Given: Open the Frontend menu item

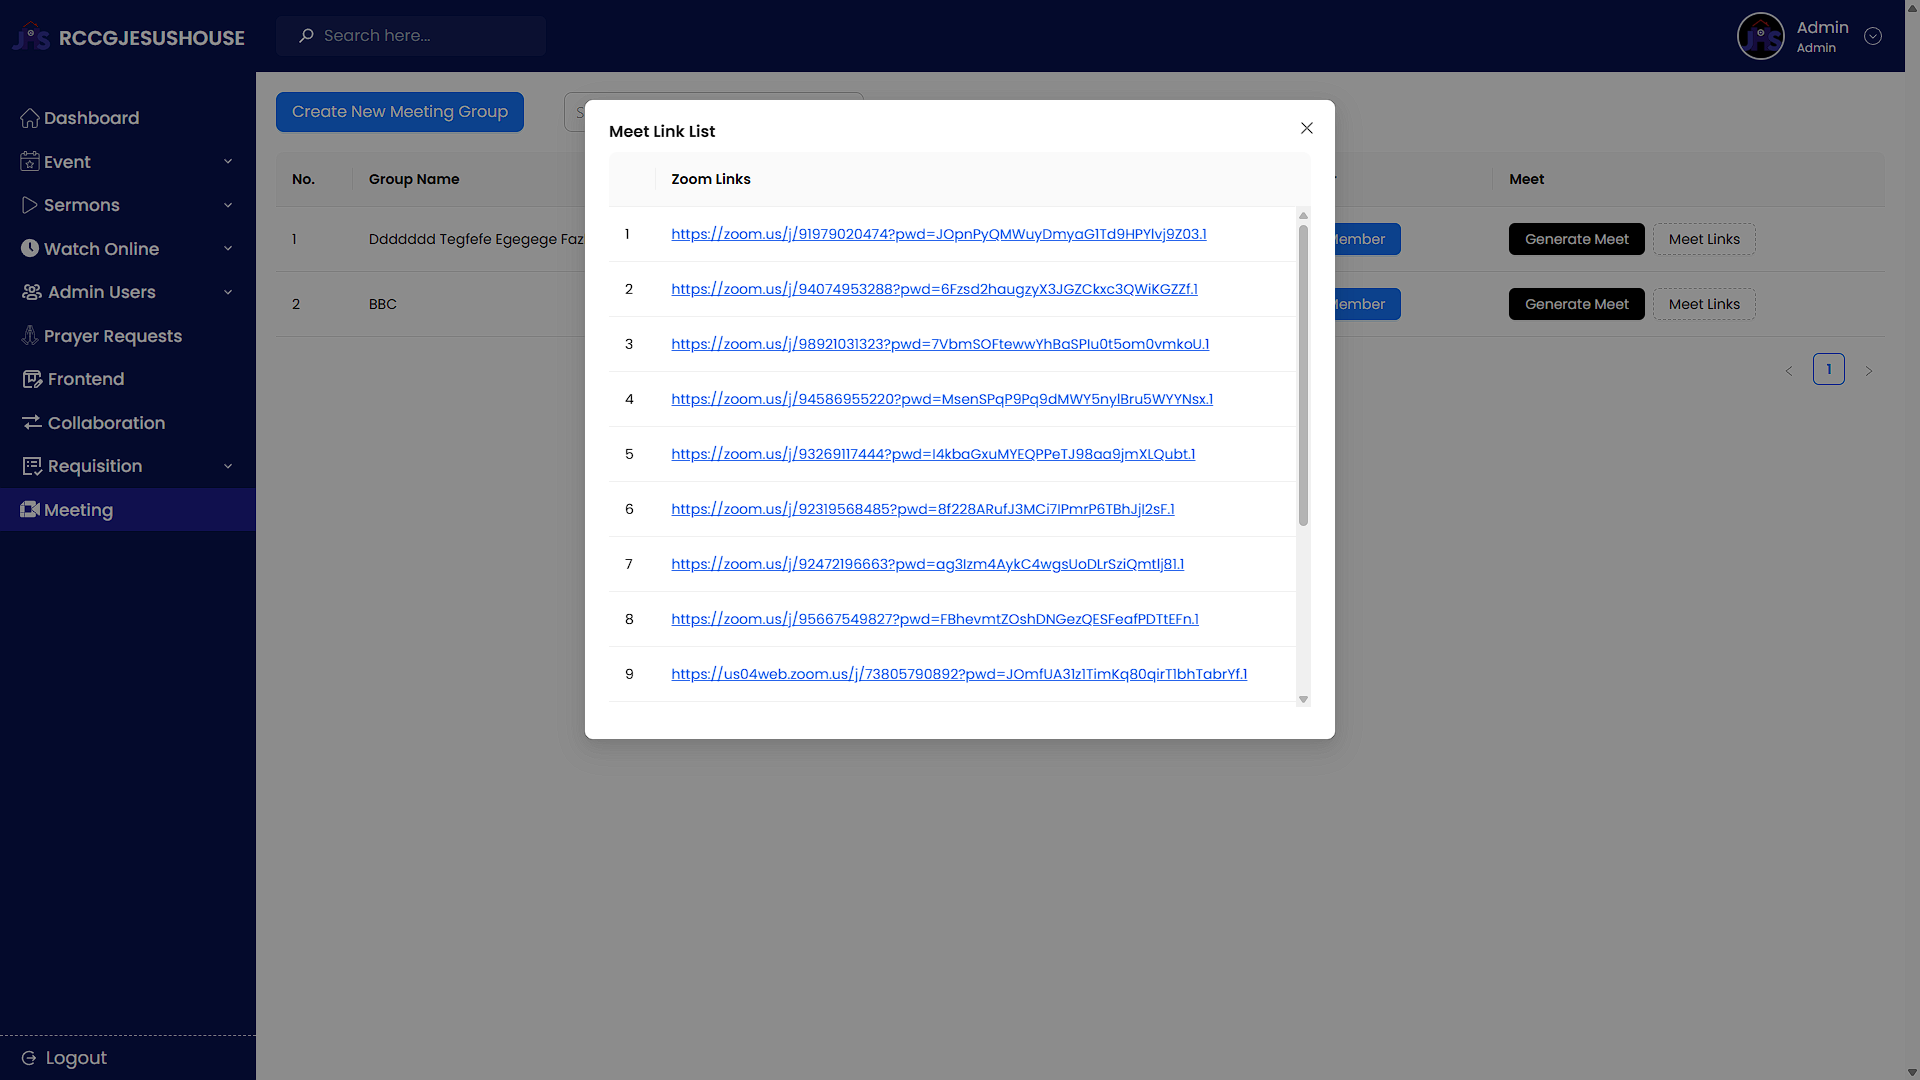Looking at the screenshot, I should tap(86, 379).
